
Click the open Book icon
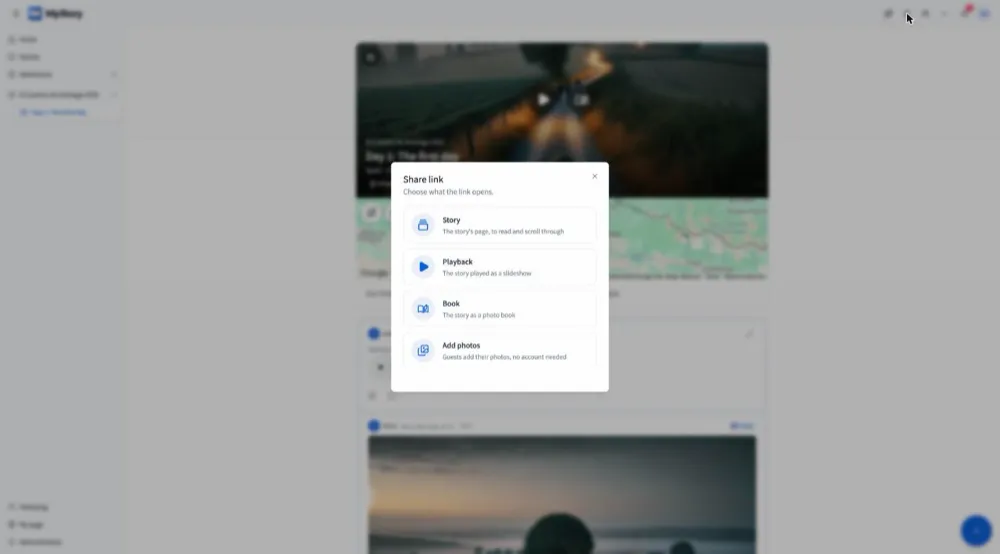(423, 309)
